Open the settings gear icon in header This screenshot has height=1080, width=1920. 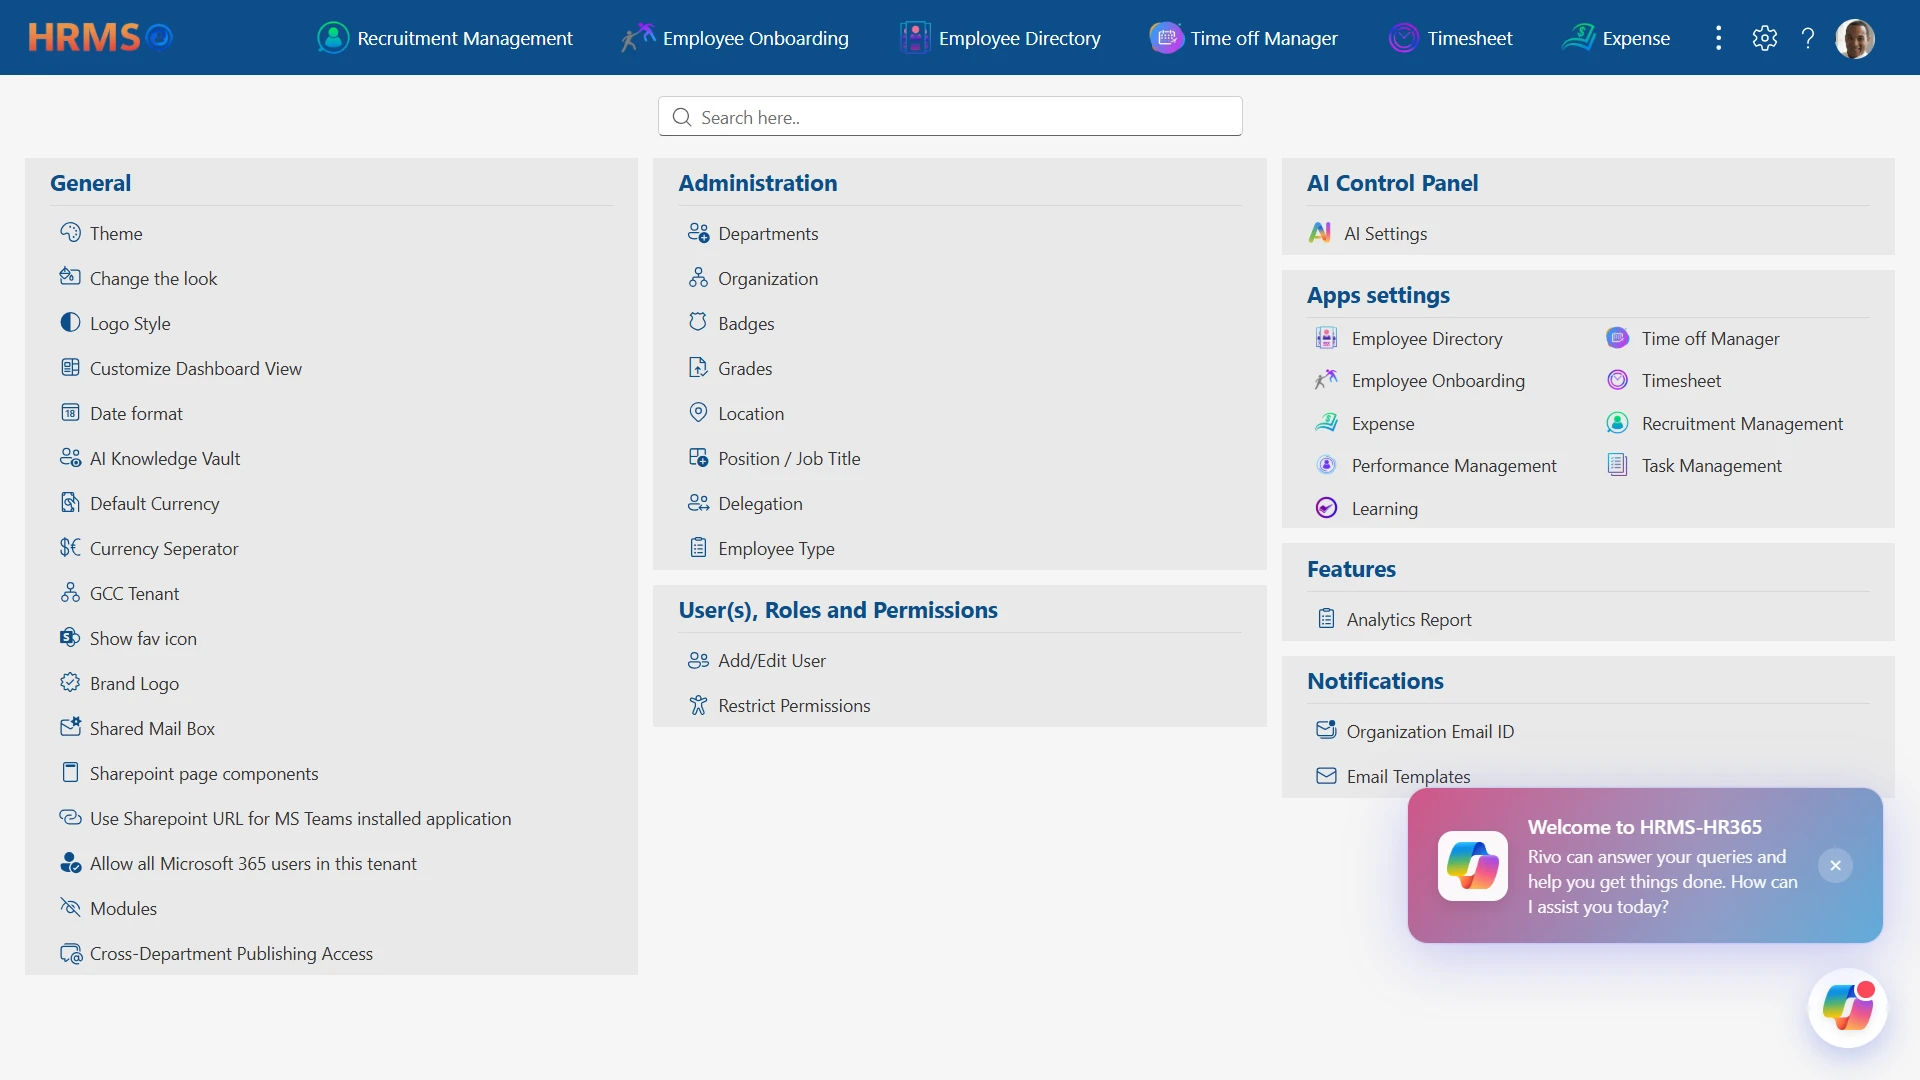[x=1765, y=38]
